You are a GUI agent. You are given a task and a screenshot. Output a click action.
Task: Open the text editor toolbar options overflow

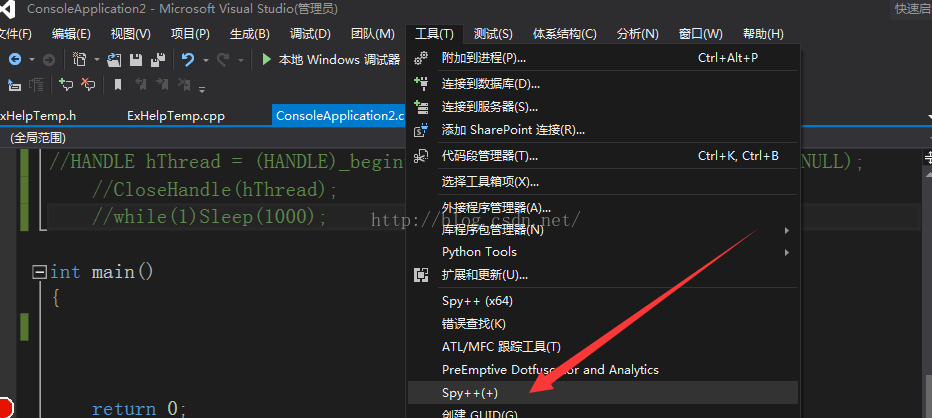pyautogui.click(x=202, y=89)
